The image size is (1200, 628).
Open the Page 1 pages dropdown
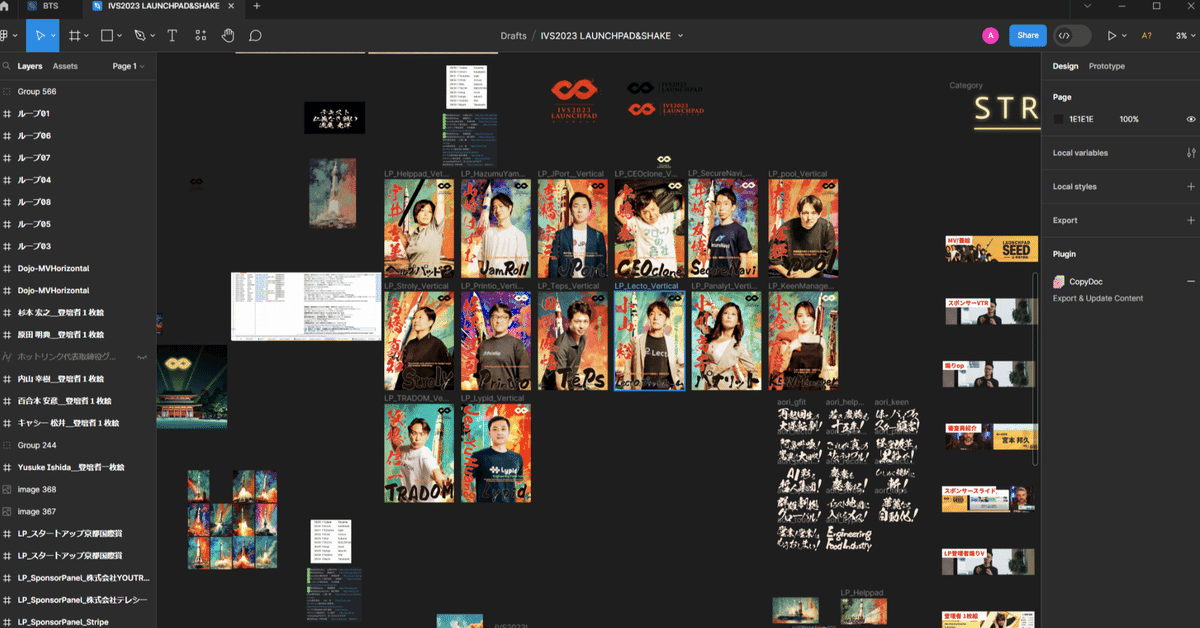point(128,66)
